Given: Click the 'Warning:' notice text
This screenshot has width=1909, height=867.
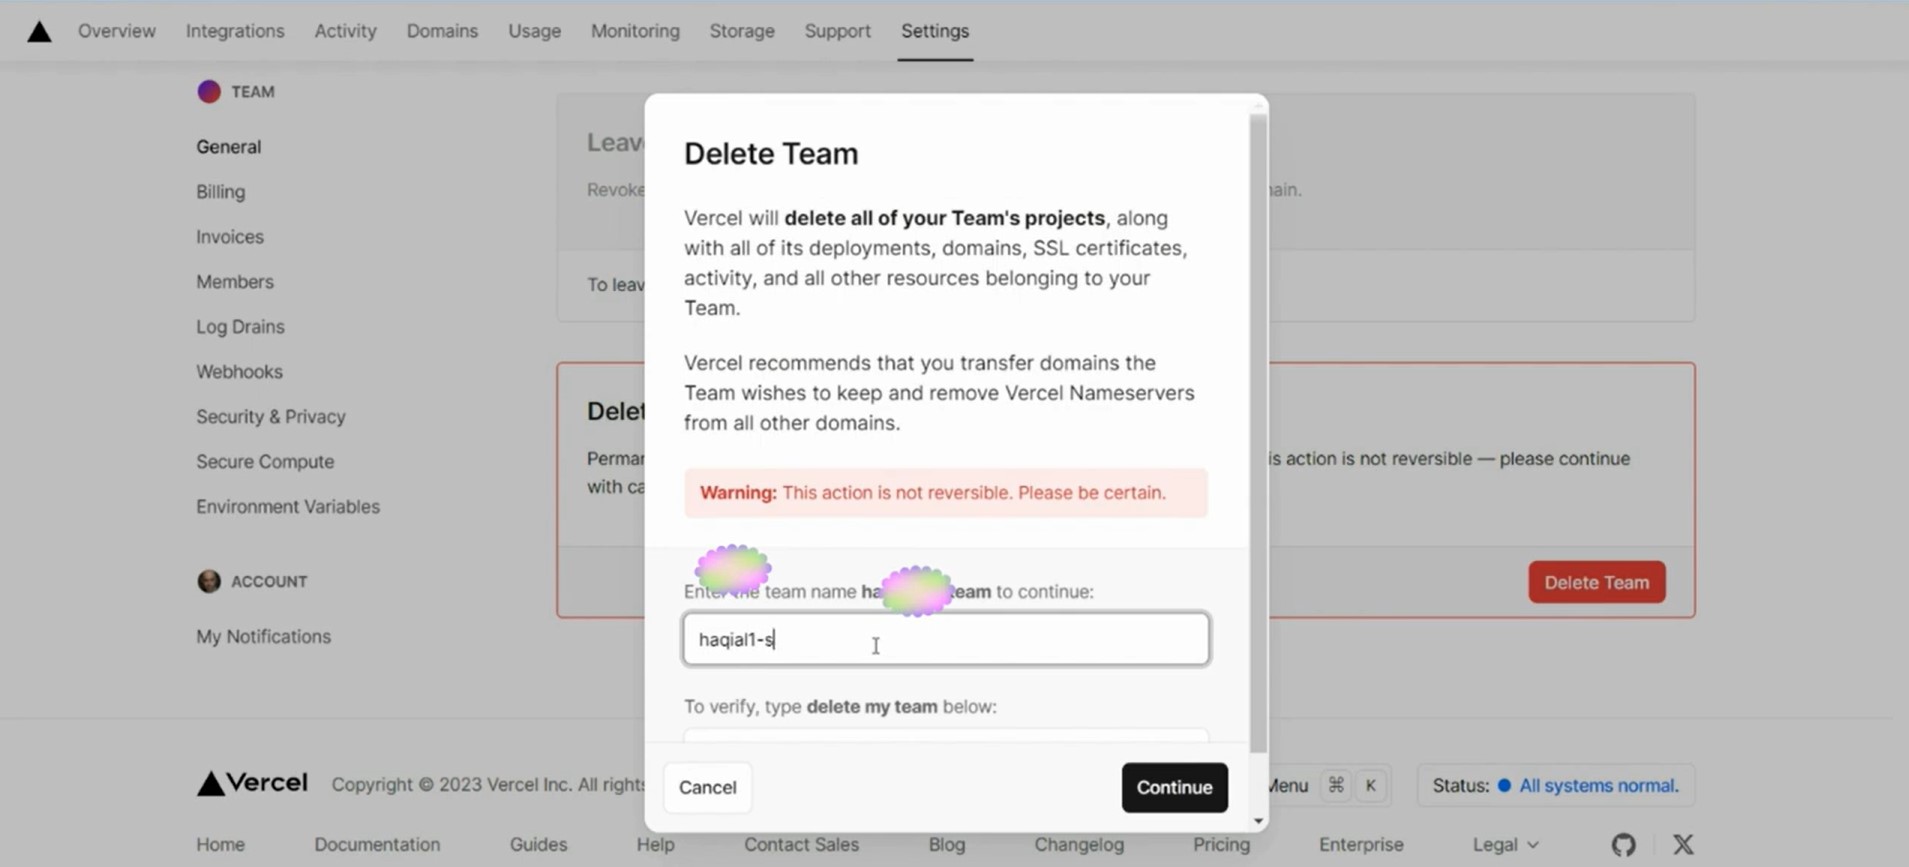Looking at the screenshot, I should (738, 493).
